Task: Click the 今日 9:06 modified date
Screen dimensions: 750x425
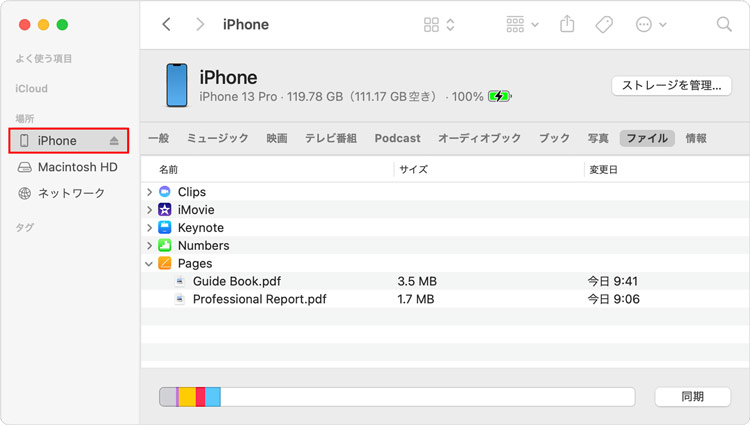Action: click(613, 299)
